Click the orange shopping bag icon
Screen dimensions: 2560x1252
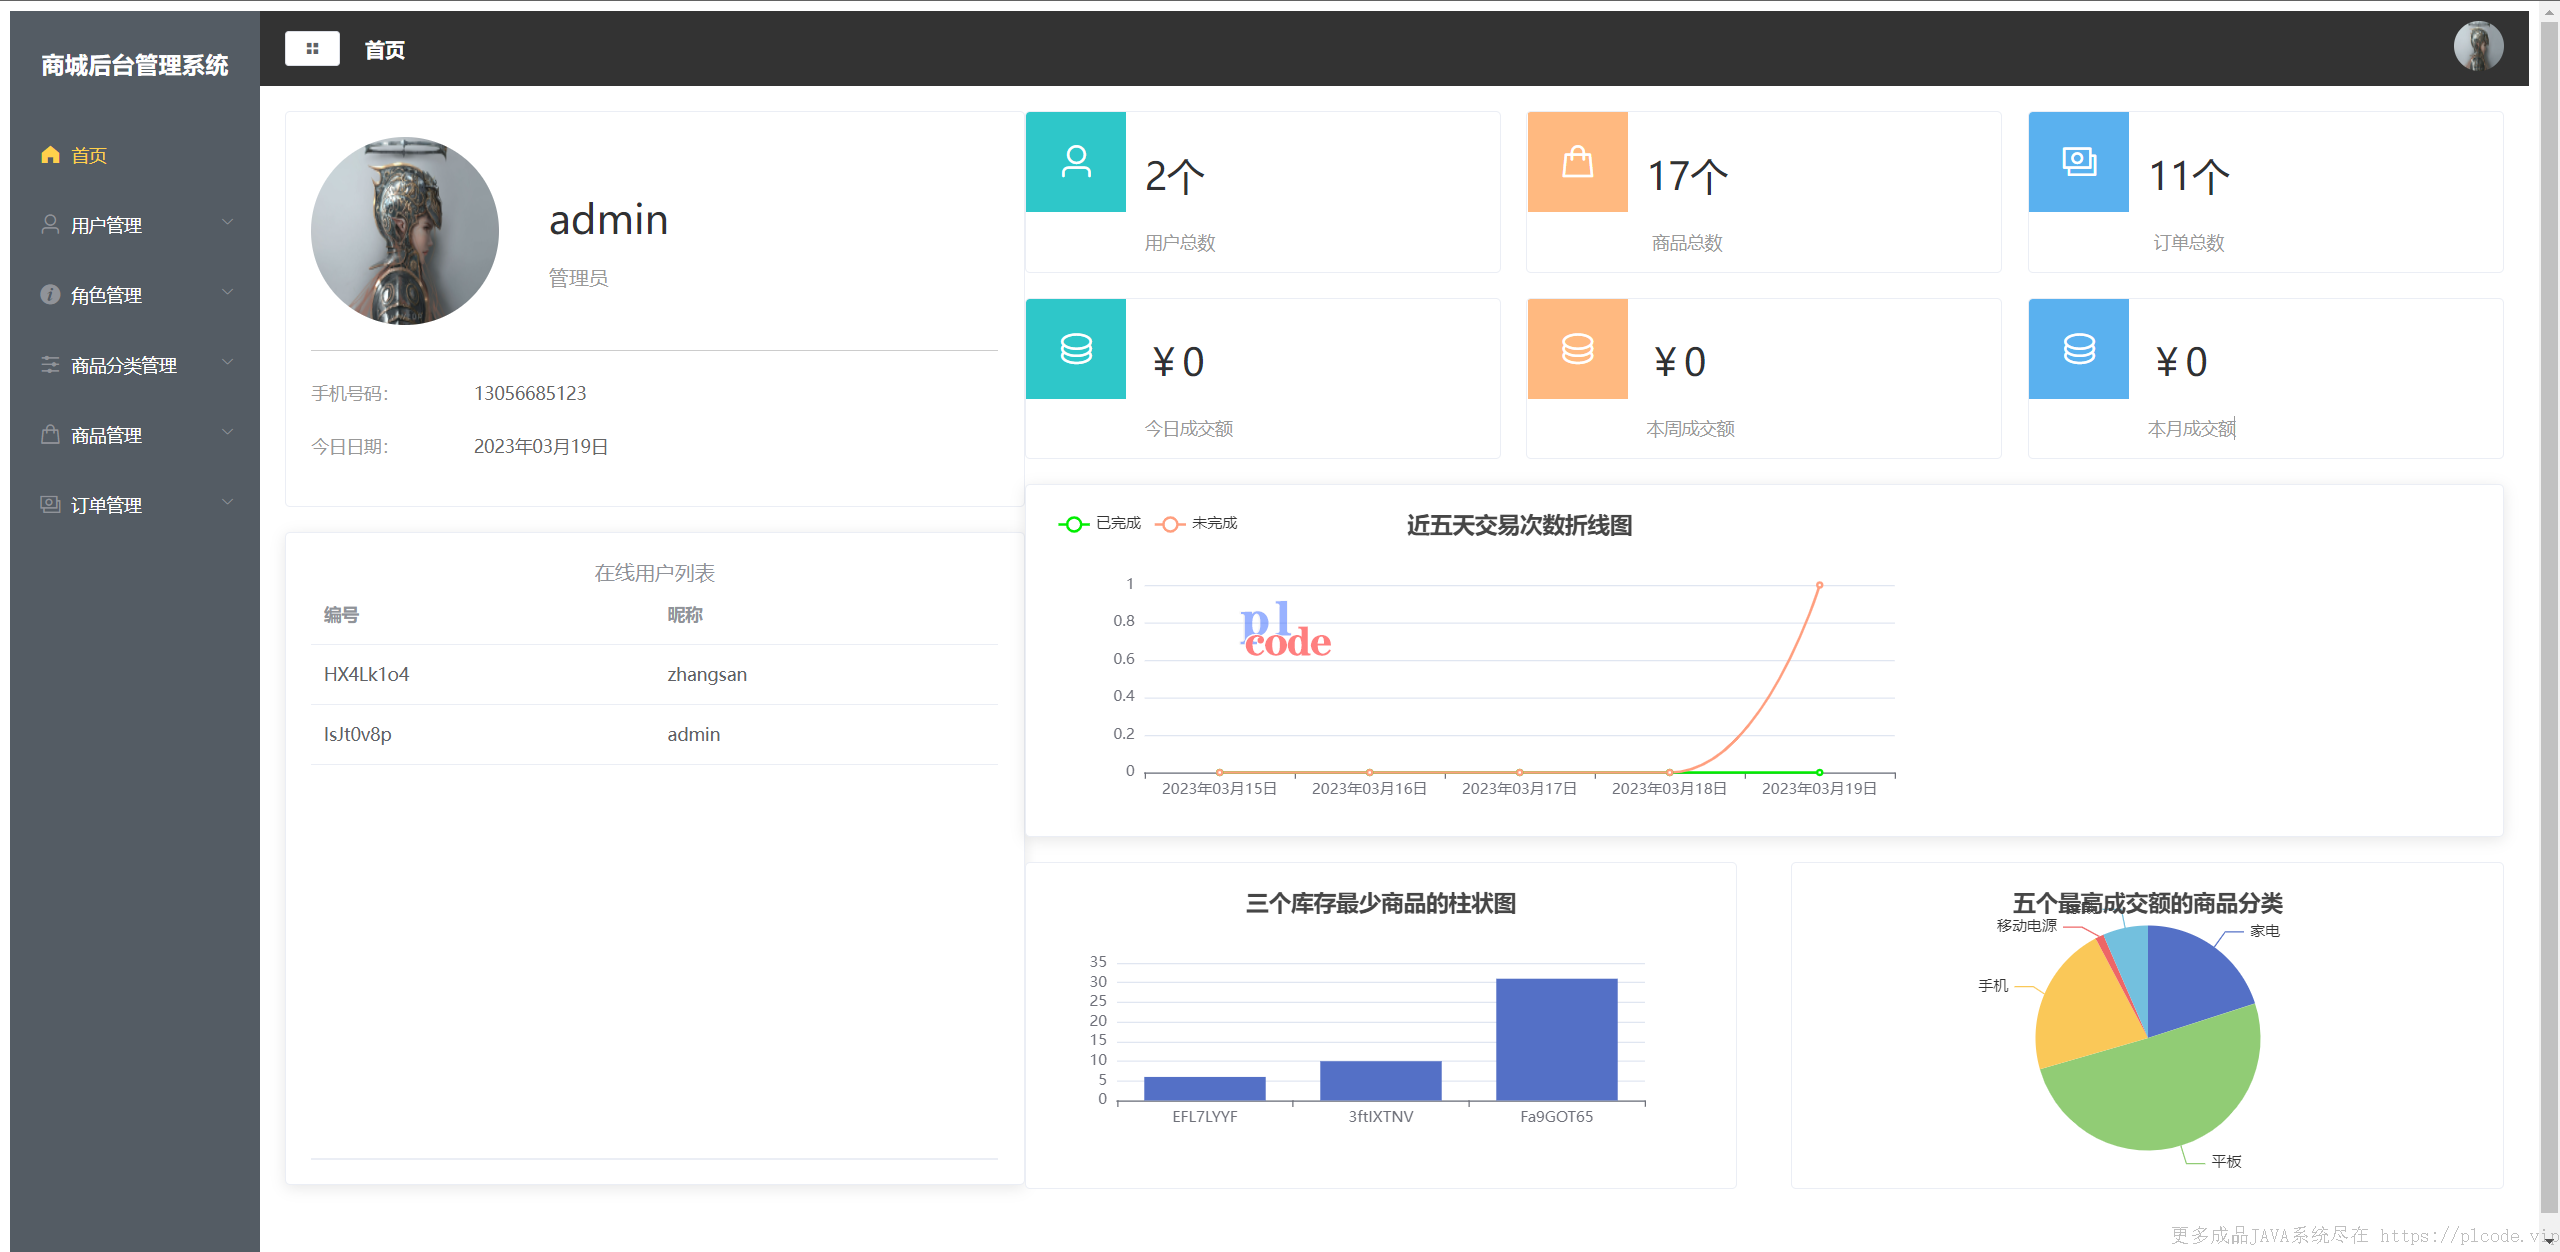point(1578,162)
